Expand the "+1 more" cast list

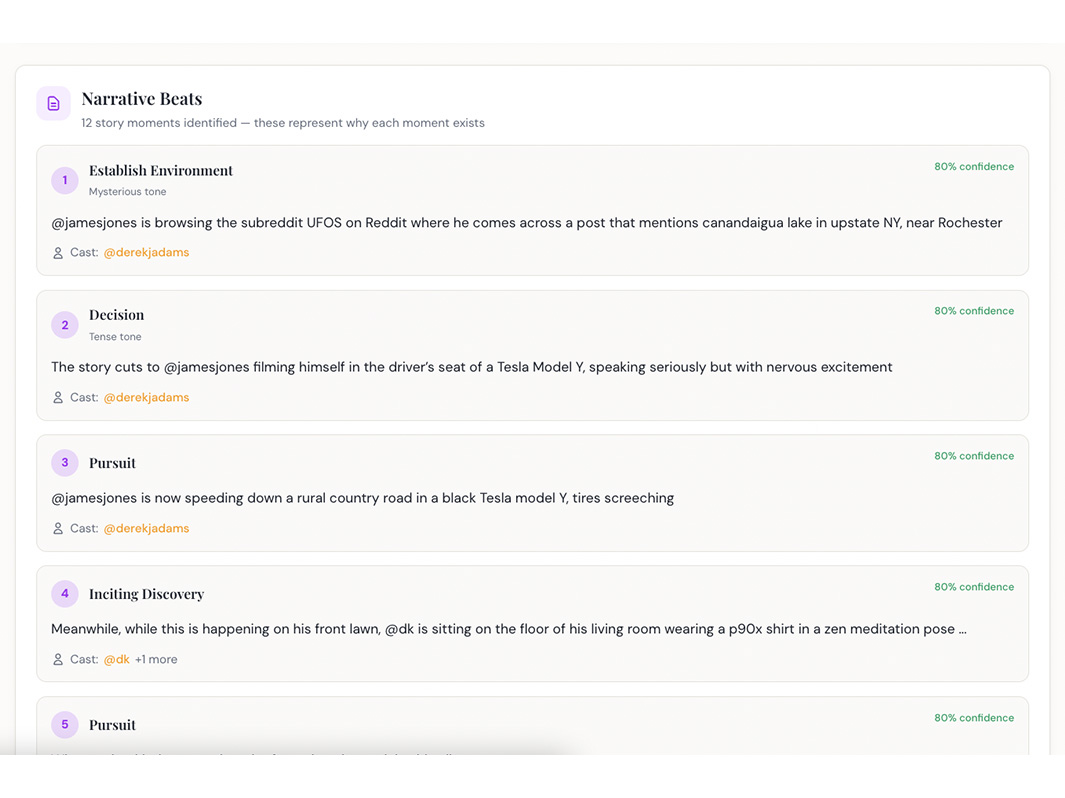pyautogui.click(x=156, y=660)
